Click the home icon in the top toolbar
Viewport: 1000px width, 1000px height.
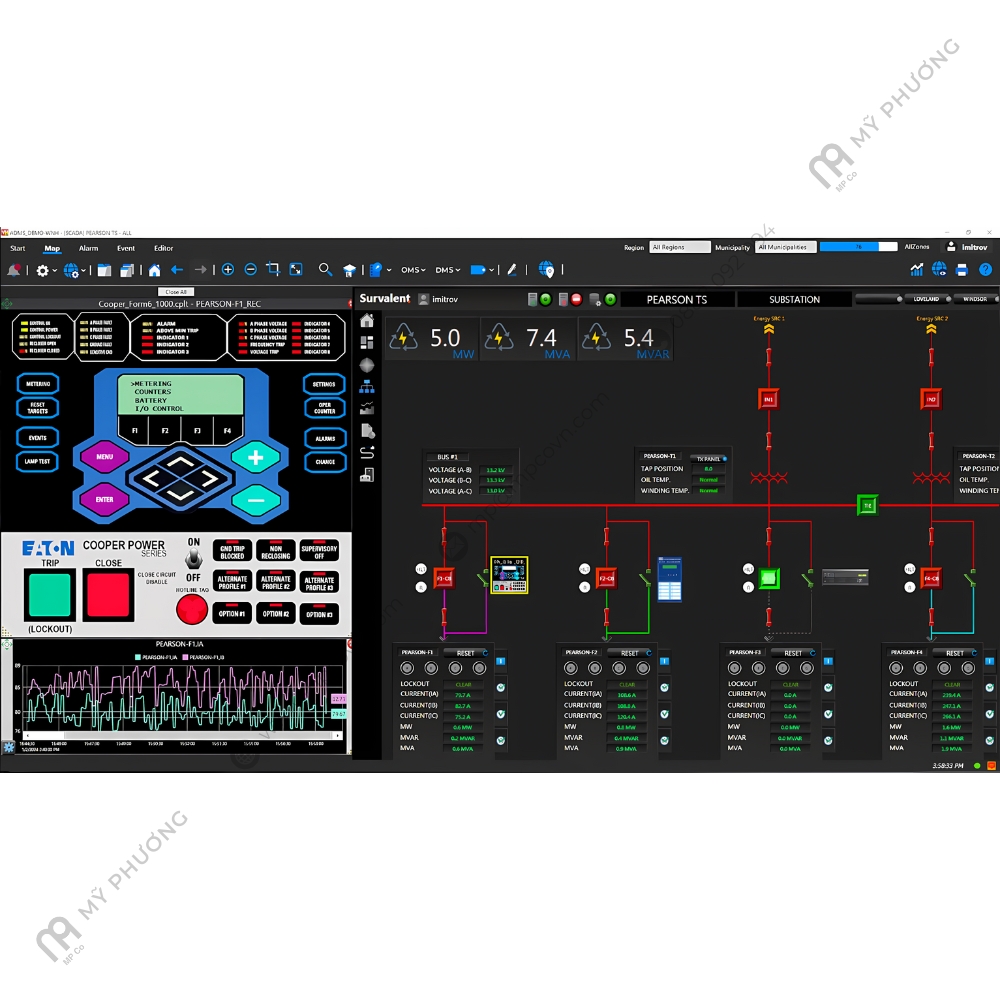(x=154, y=270)
